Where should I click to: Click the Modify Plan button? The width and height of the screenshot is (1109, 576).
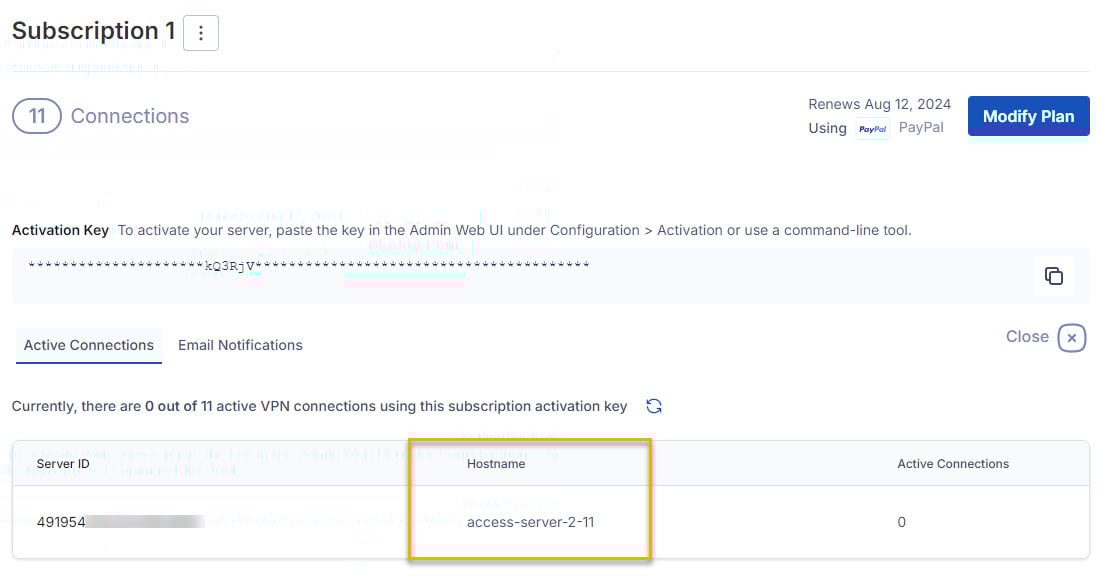point(1028,116)
